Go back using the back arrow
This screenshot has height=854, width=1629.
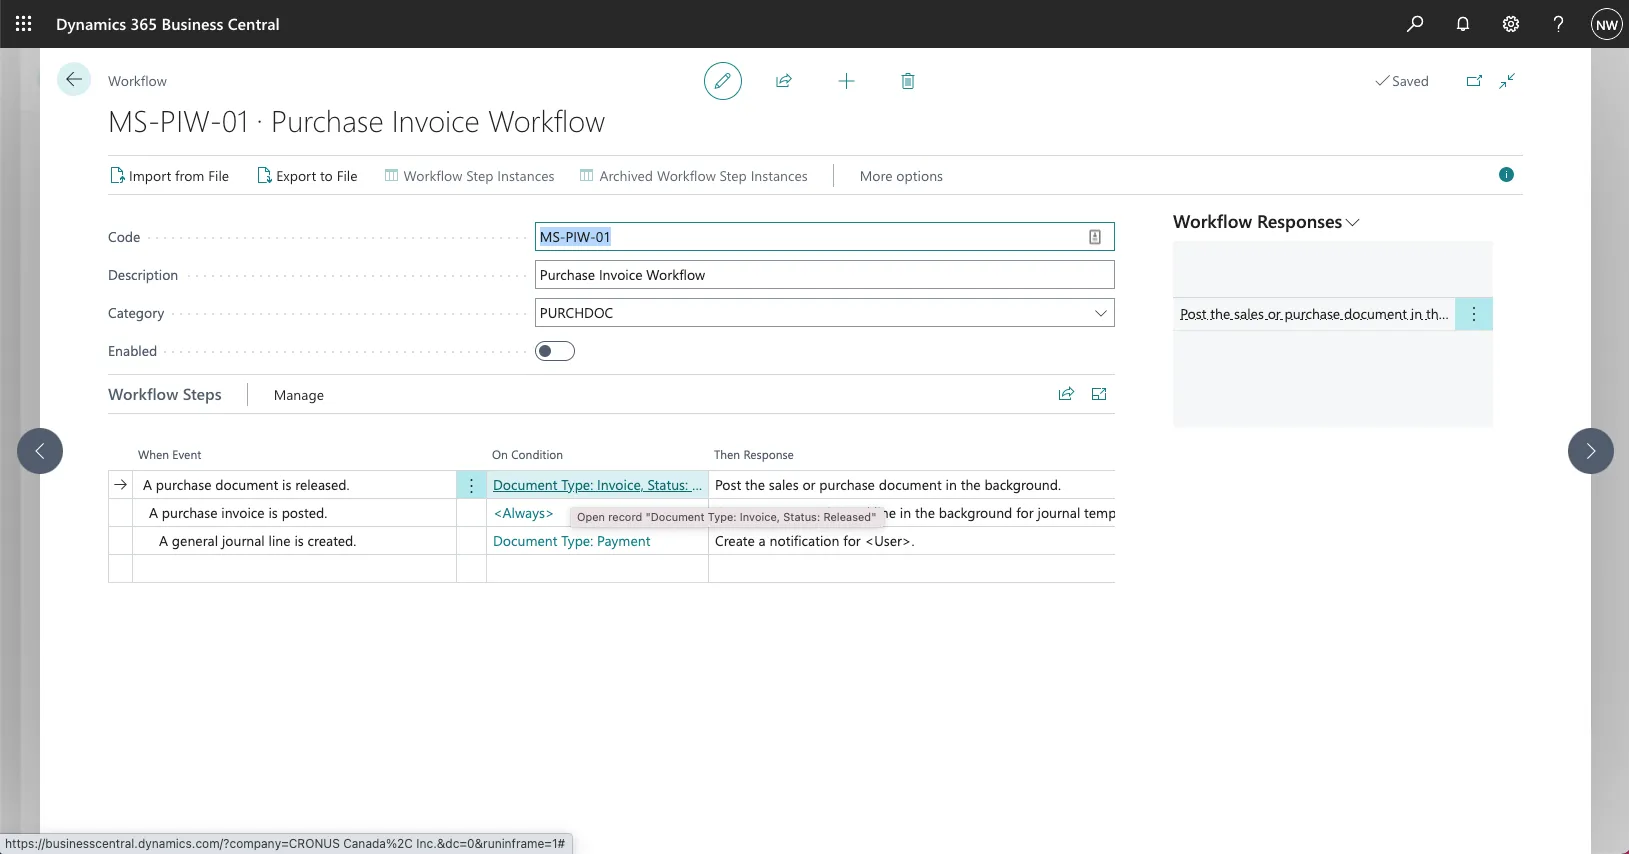coord(74,79)
